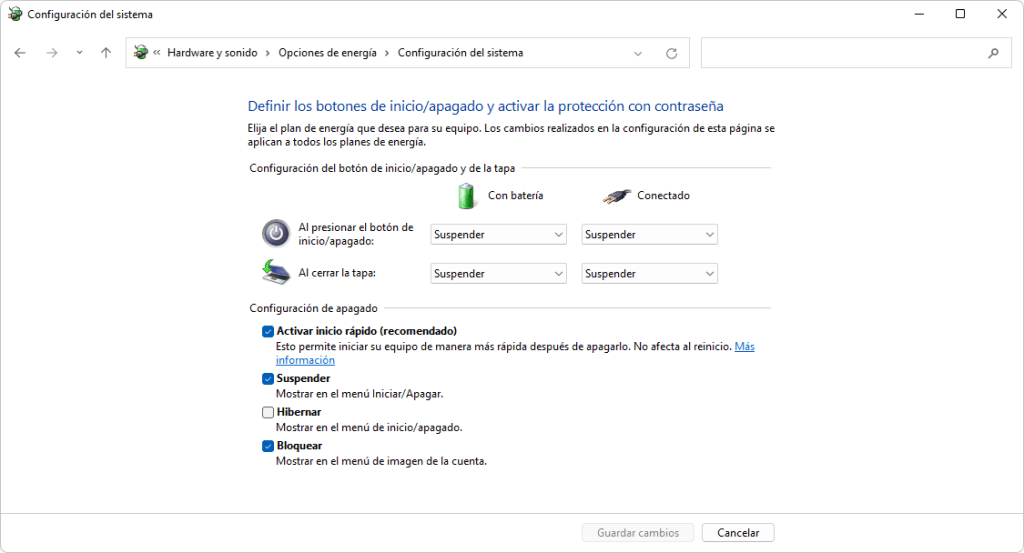Click Al presionar el botón de inicio/apagado label
1024x553 pixels.
(356, 234)
